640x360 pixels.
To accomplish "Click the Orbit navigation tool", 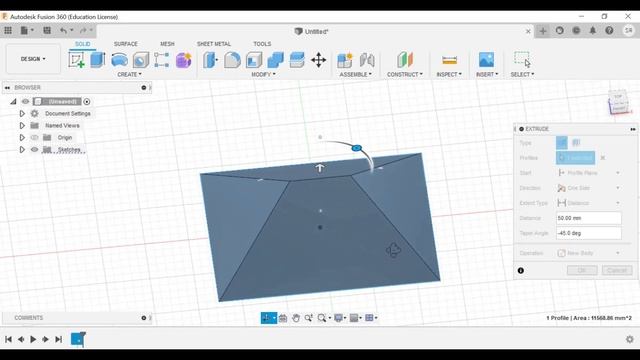I will [267, 318].
